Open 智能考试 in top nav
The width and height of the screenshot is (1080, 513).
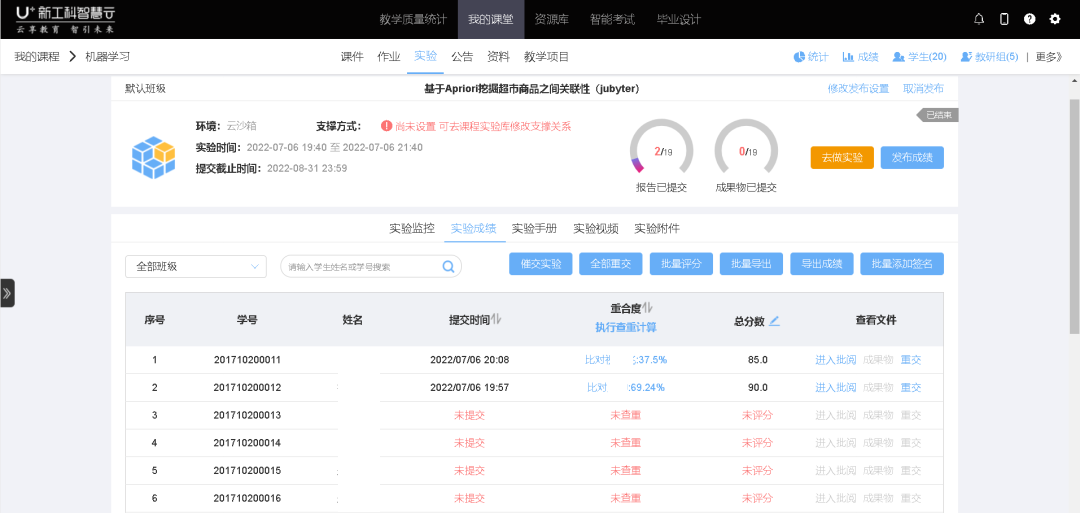[612, 19]
